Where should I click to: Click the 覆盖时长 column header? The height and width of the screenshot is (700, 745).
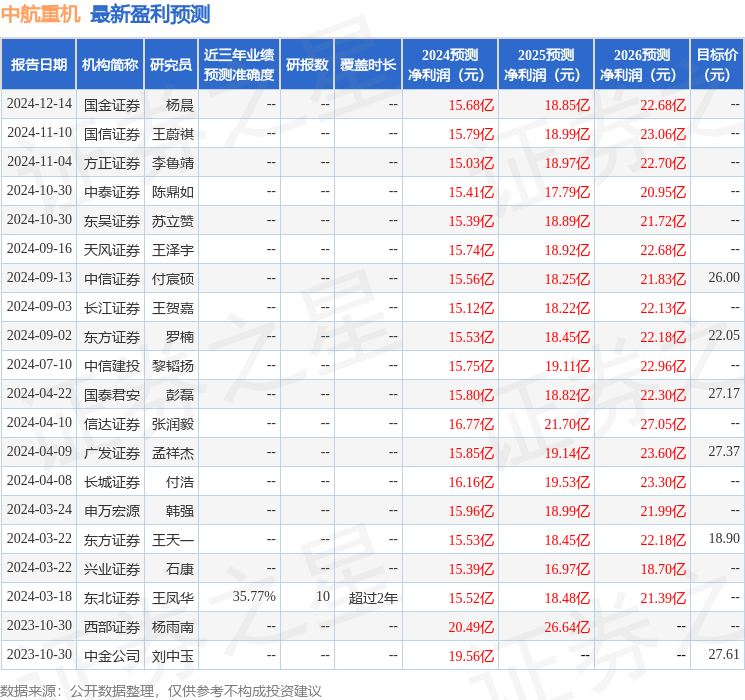pos(368,65)
